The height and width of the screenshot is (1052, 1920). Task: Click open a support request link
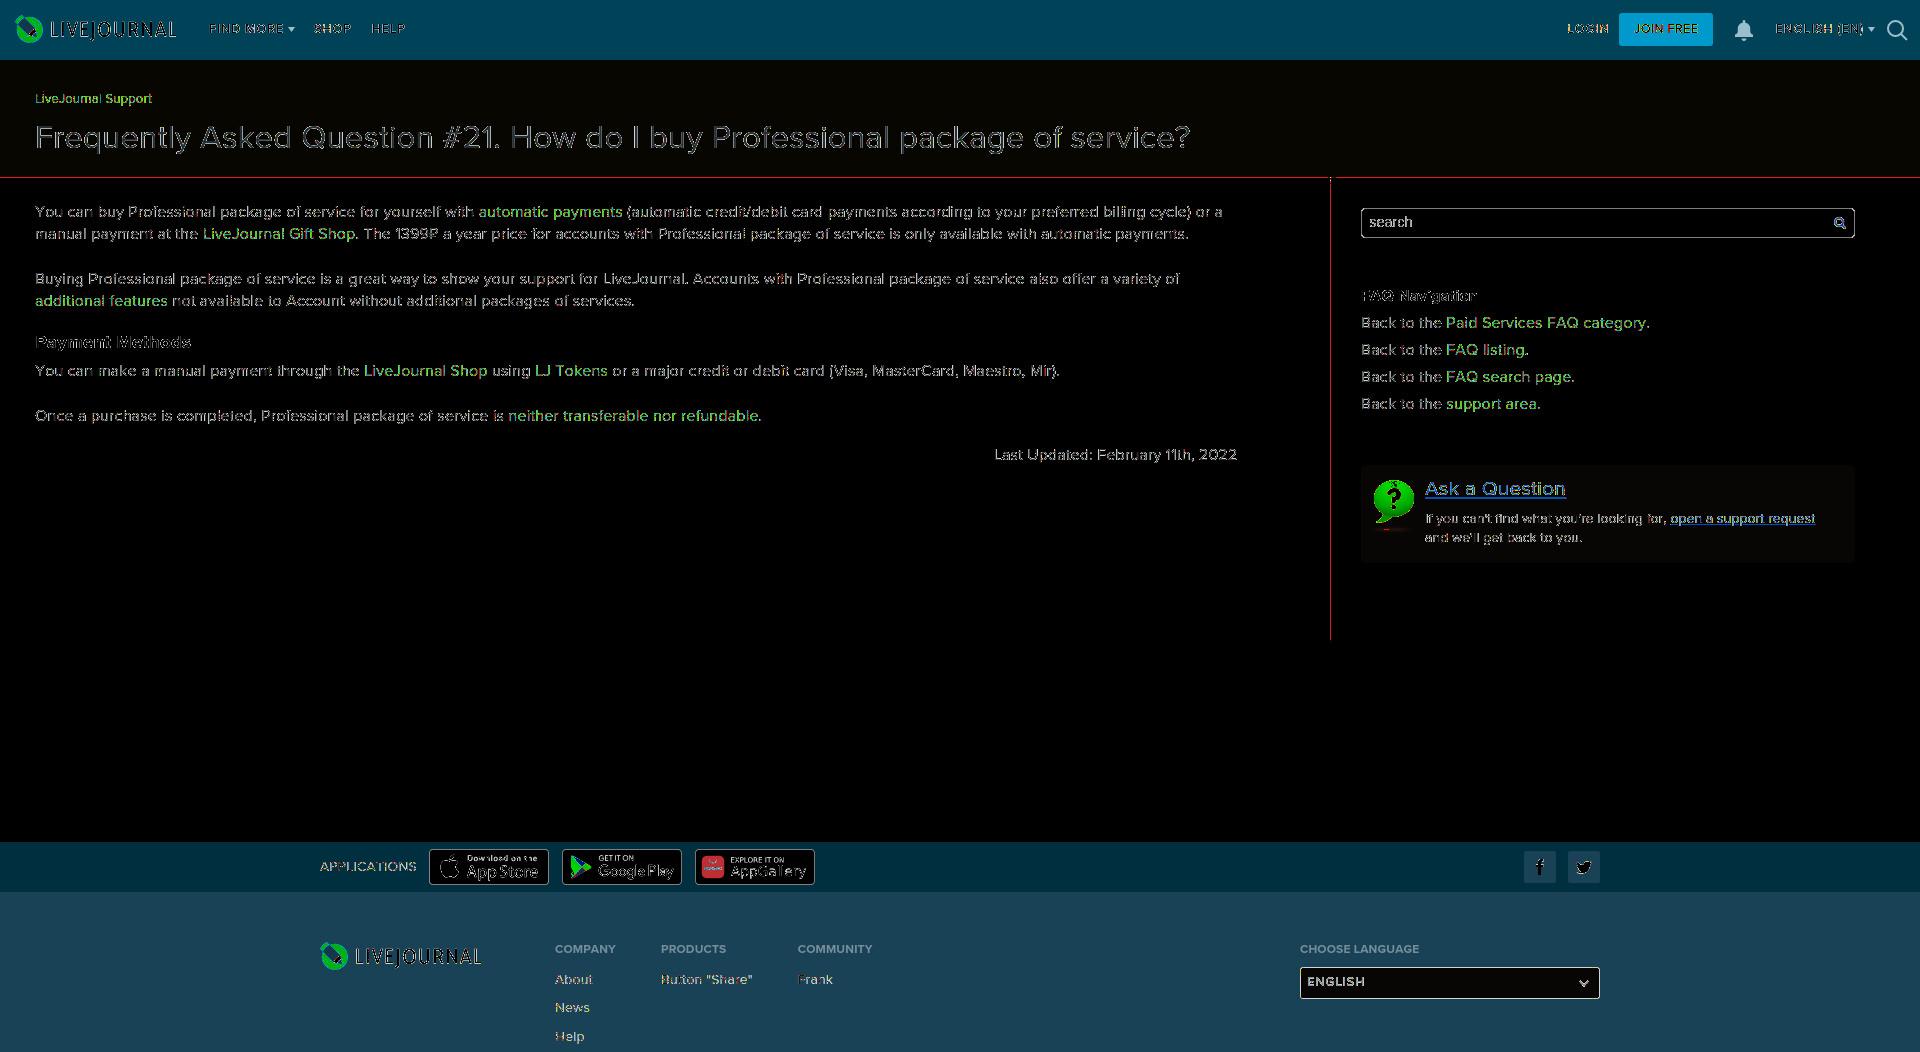1742,519
